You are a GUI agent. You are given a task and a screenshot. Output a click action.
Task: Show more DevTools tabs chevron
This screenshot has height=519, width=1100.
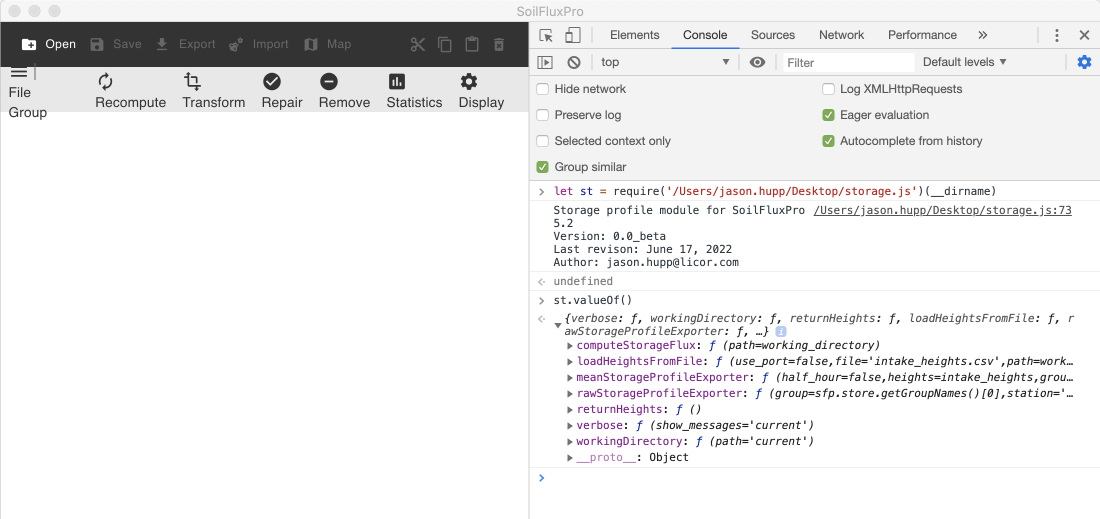click(982, 35)
